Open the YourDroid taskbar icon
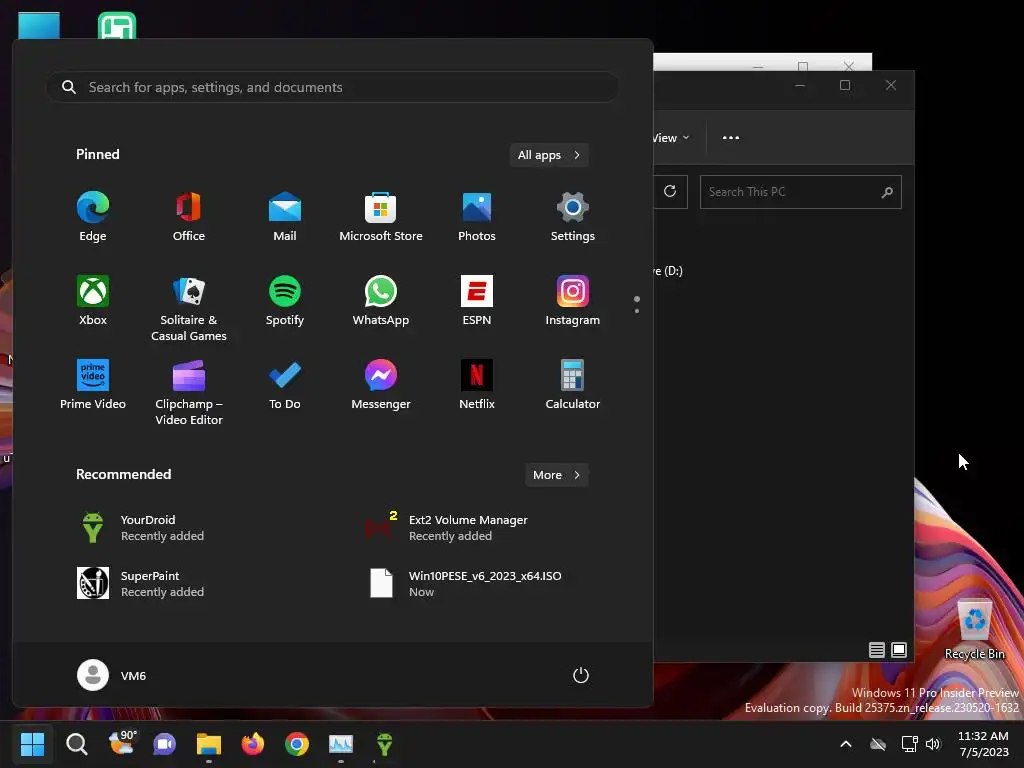The height and width of the screenshot is (768, 1024). pyautogui.click(x=385, y=744)
